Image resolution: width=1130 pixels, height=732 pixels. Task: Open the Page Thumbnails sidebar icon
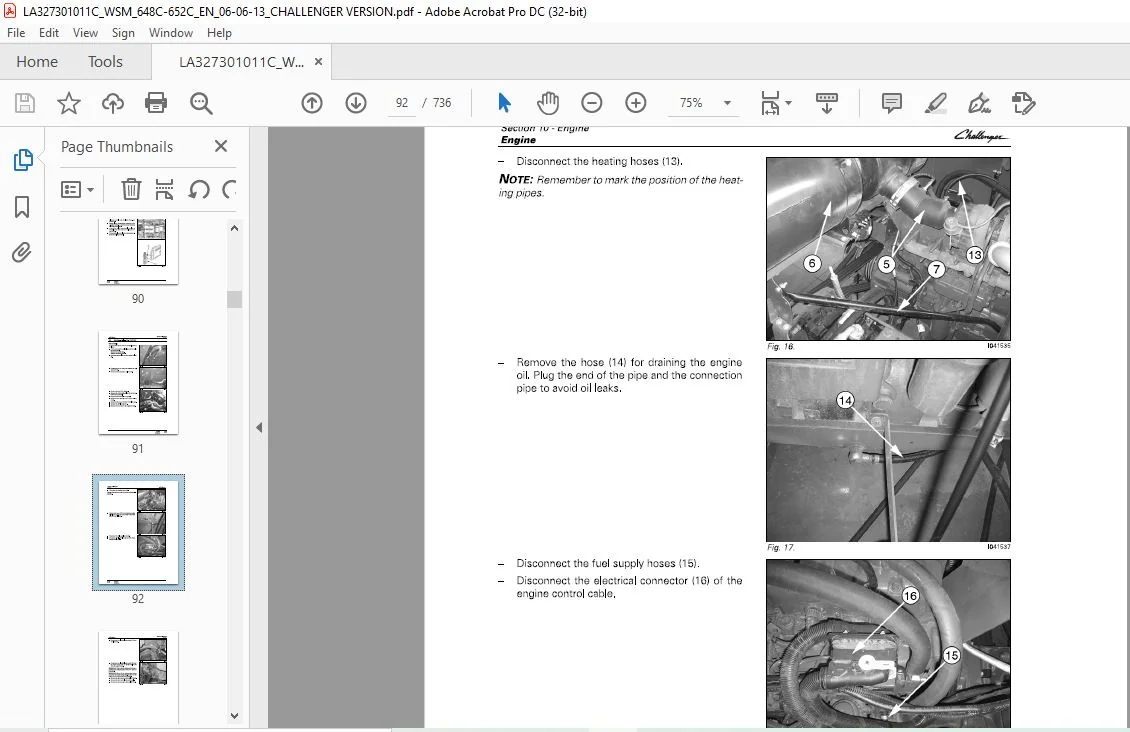pos(22,160)
